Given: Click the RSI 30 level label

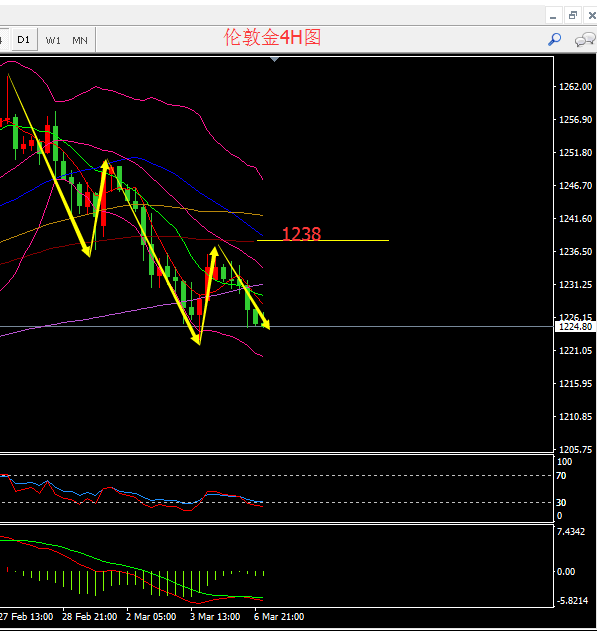Looking at the screenshot, I should [561, 502].
